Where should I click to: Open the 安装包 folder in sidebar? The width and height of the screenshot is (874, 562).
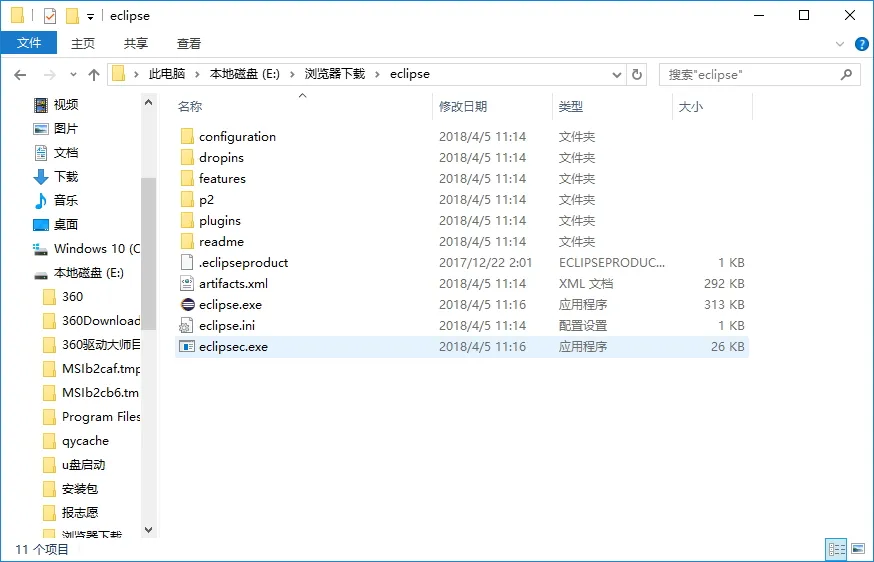pyautogui.click(x=71, y=488)
